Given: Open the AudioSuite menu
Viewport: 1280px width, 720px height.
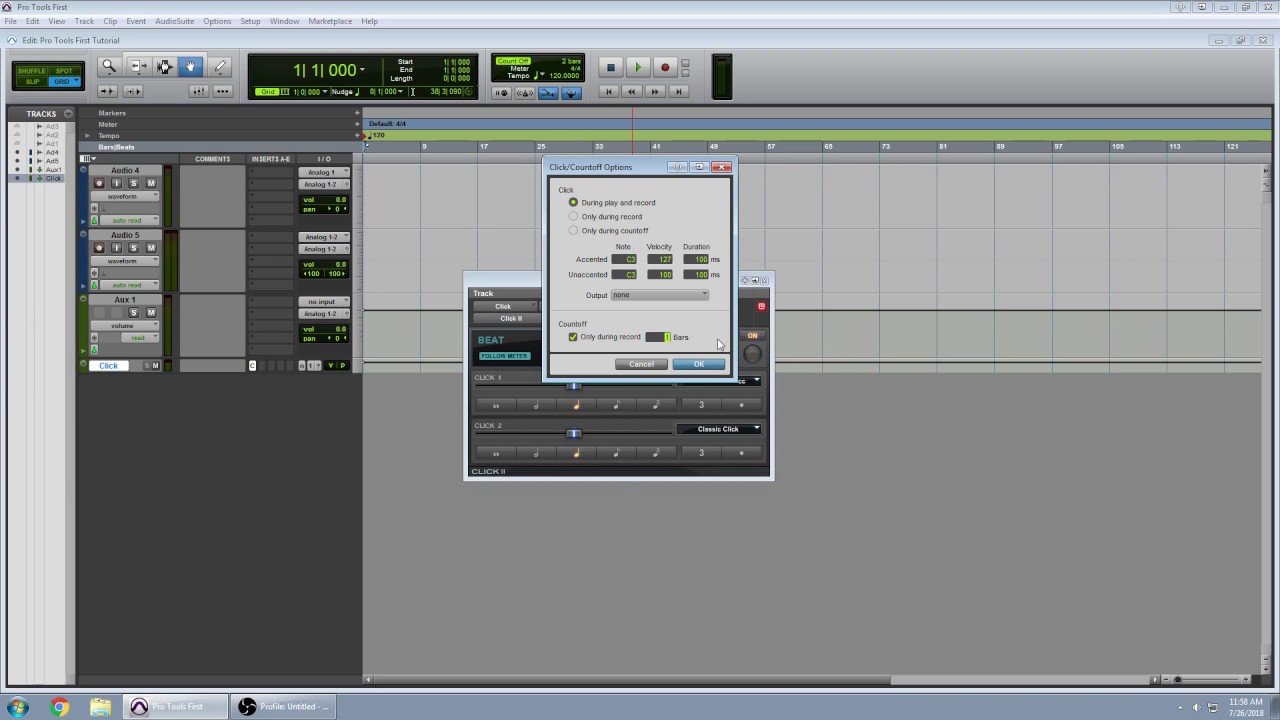Looking at the screenshot, I should click(x=175, y=21).
